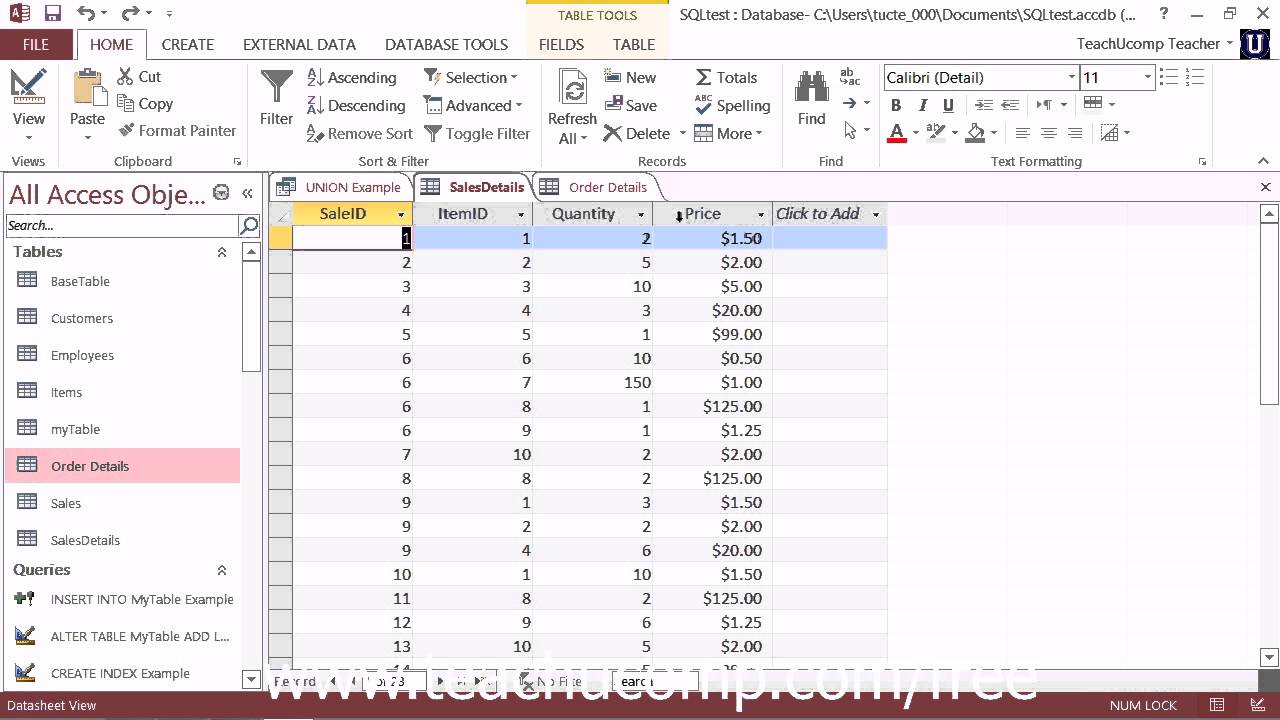Screen dimensions: 1280x720
Task: Open the All Access Objects menu arrow
Action: (221, 193)
